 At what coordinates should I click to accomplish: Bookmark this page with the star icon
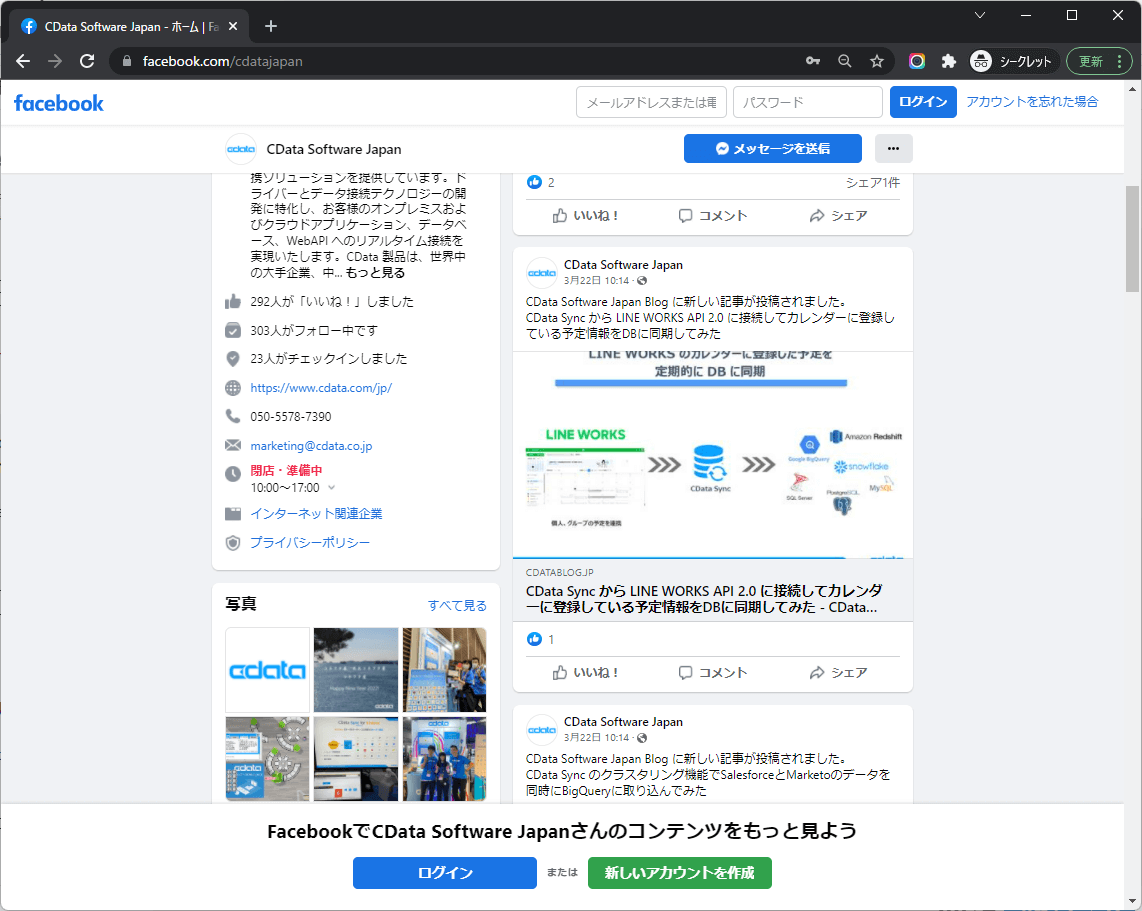pyautogui.click(x=877, y=61)
